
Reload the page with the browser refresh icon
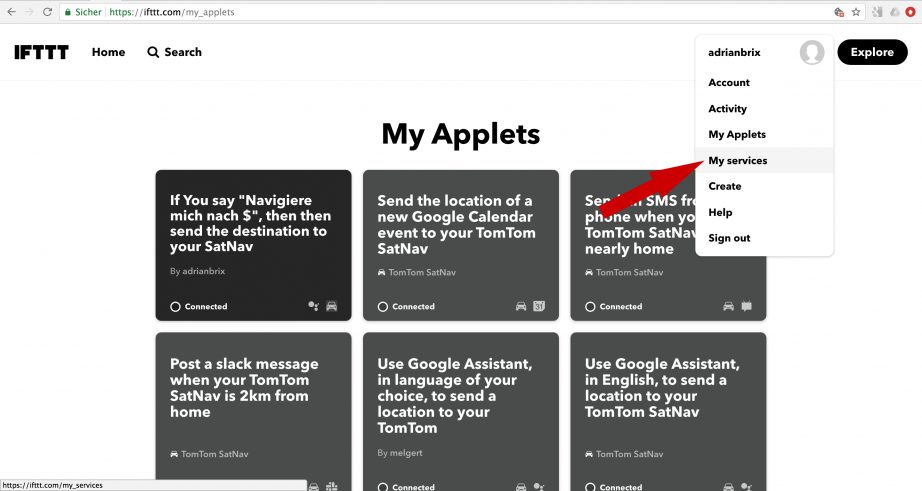coord(46,12)
